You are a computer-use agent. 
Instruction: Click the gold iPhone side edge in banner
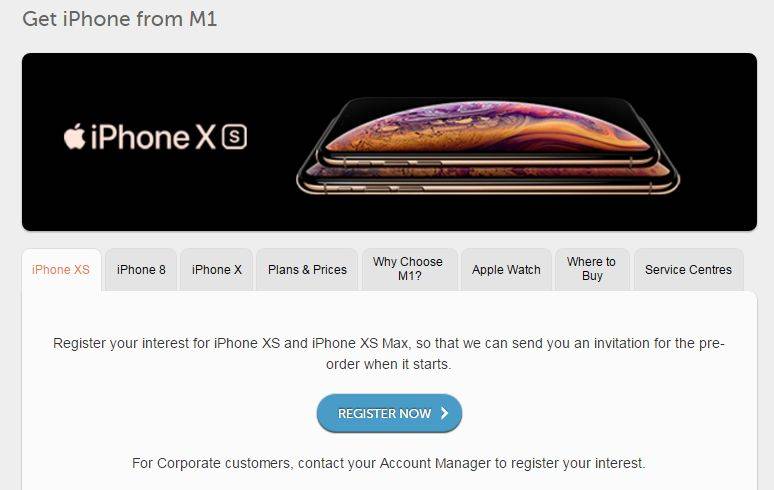(488, 188)
